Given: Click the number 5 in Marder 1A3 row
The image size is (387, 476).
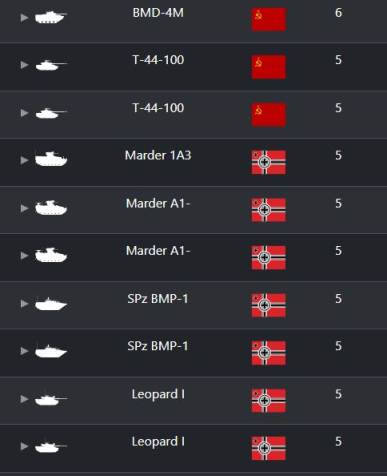Looking at the screenshot, I should (x=338, y=155).
